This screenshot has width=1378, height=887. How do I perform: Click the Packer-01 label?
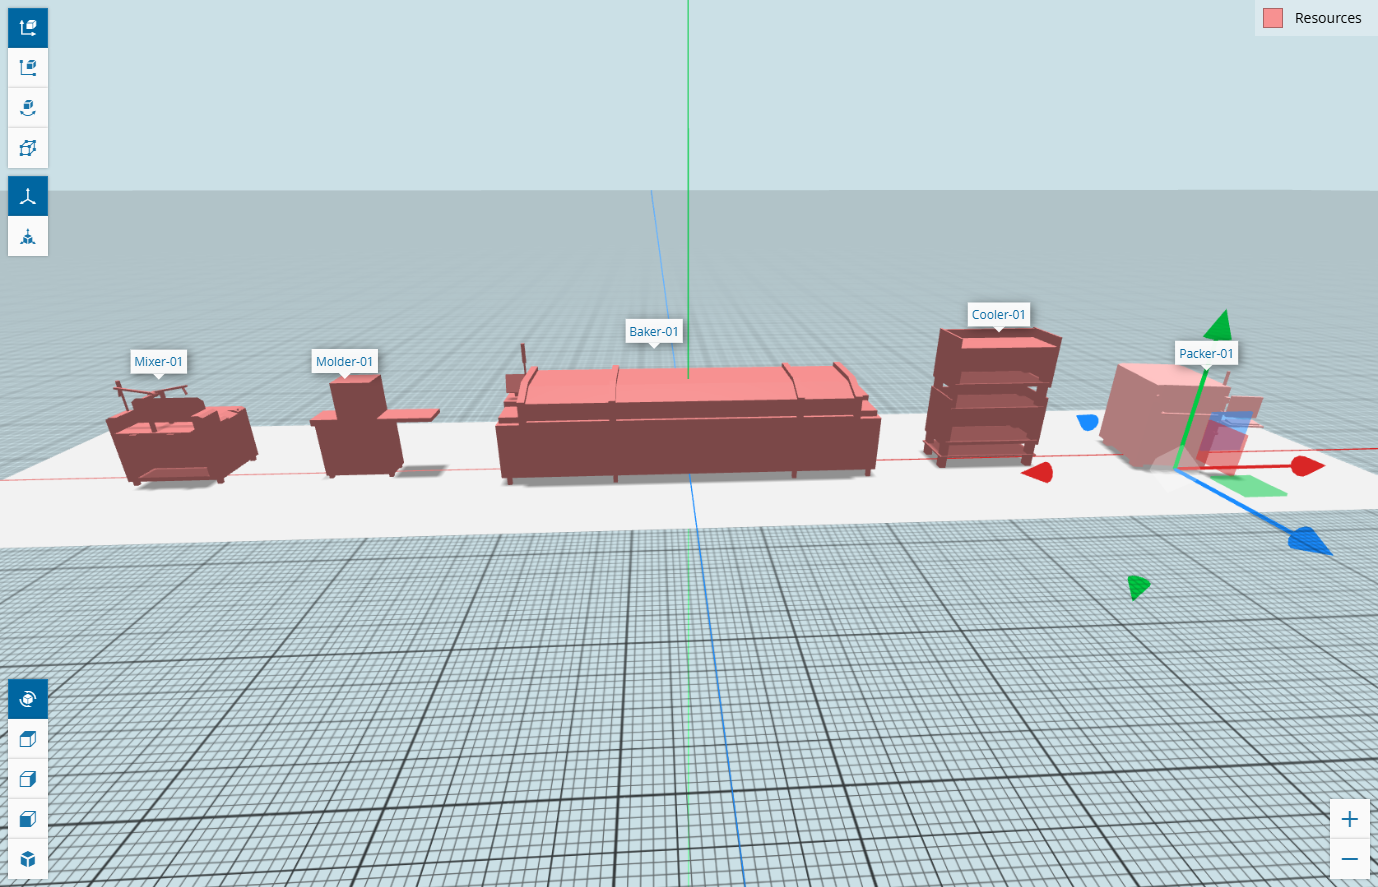(1206, 353)
